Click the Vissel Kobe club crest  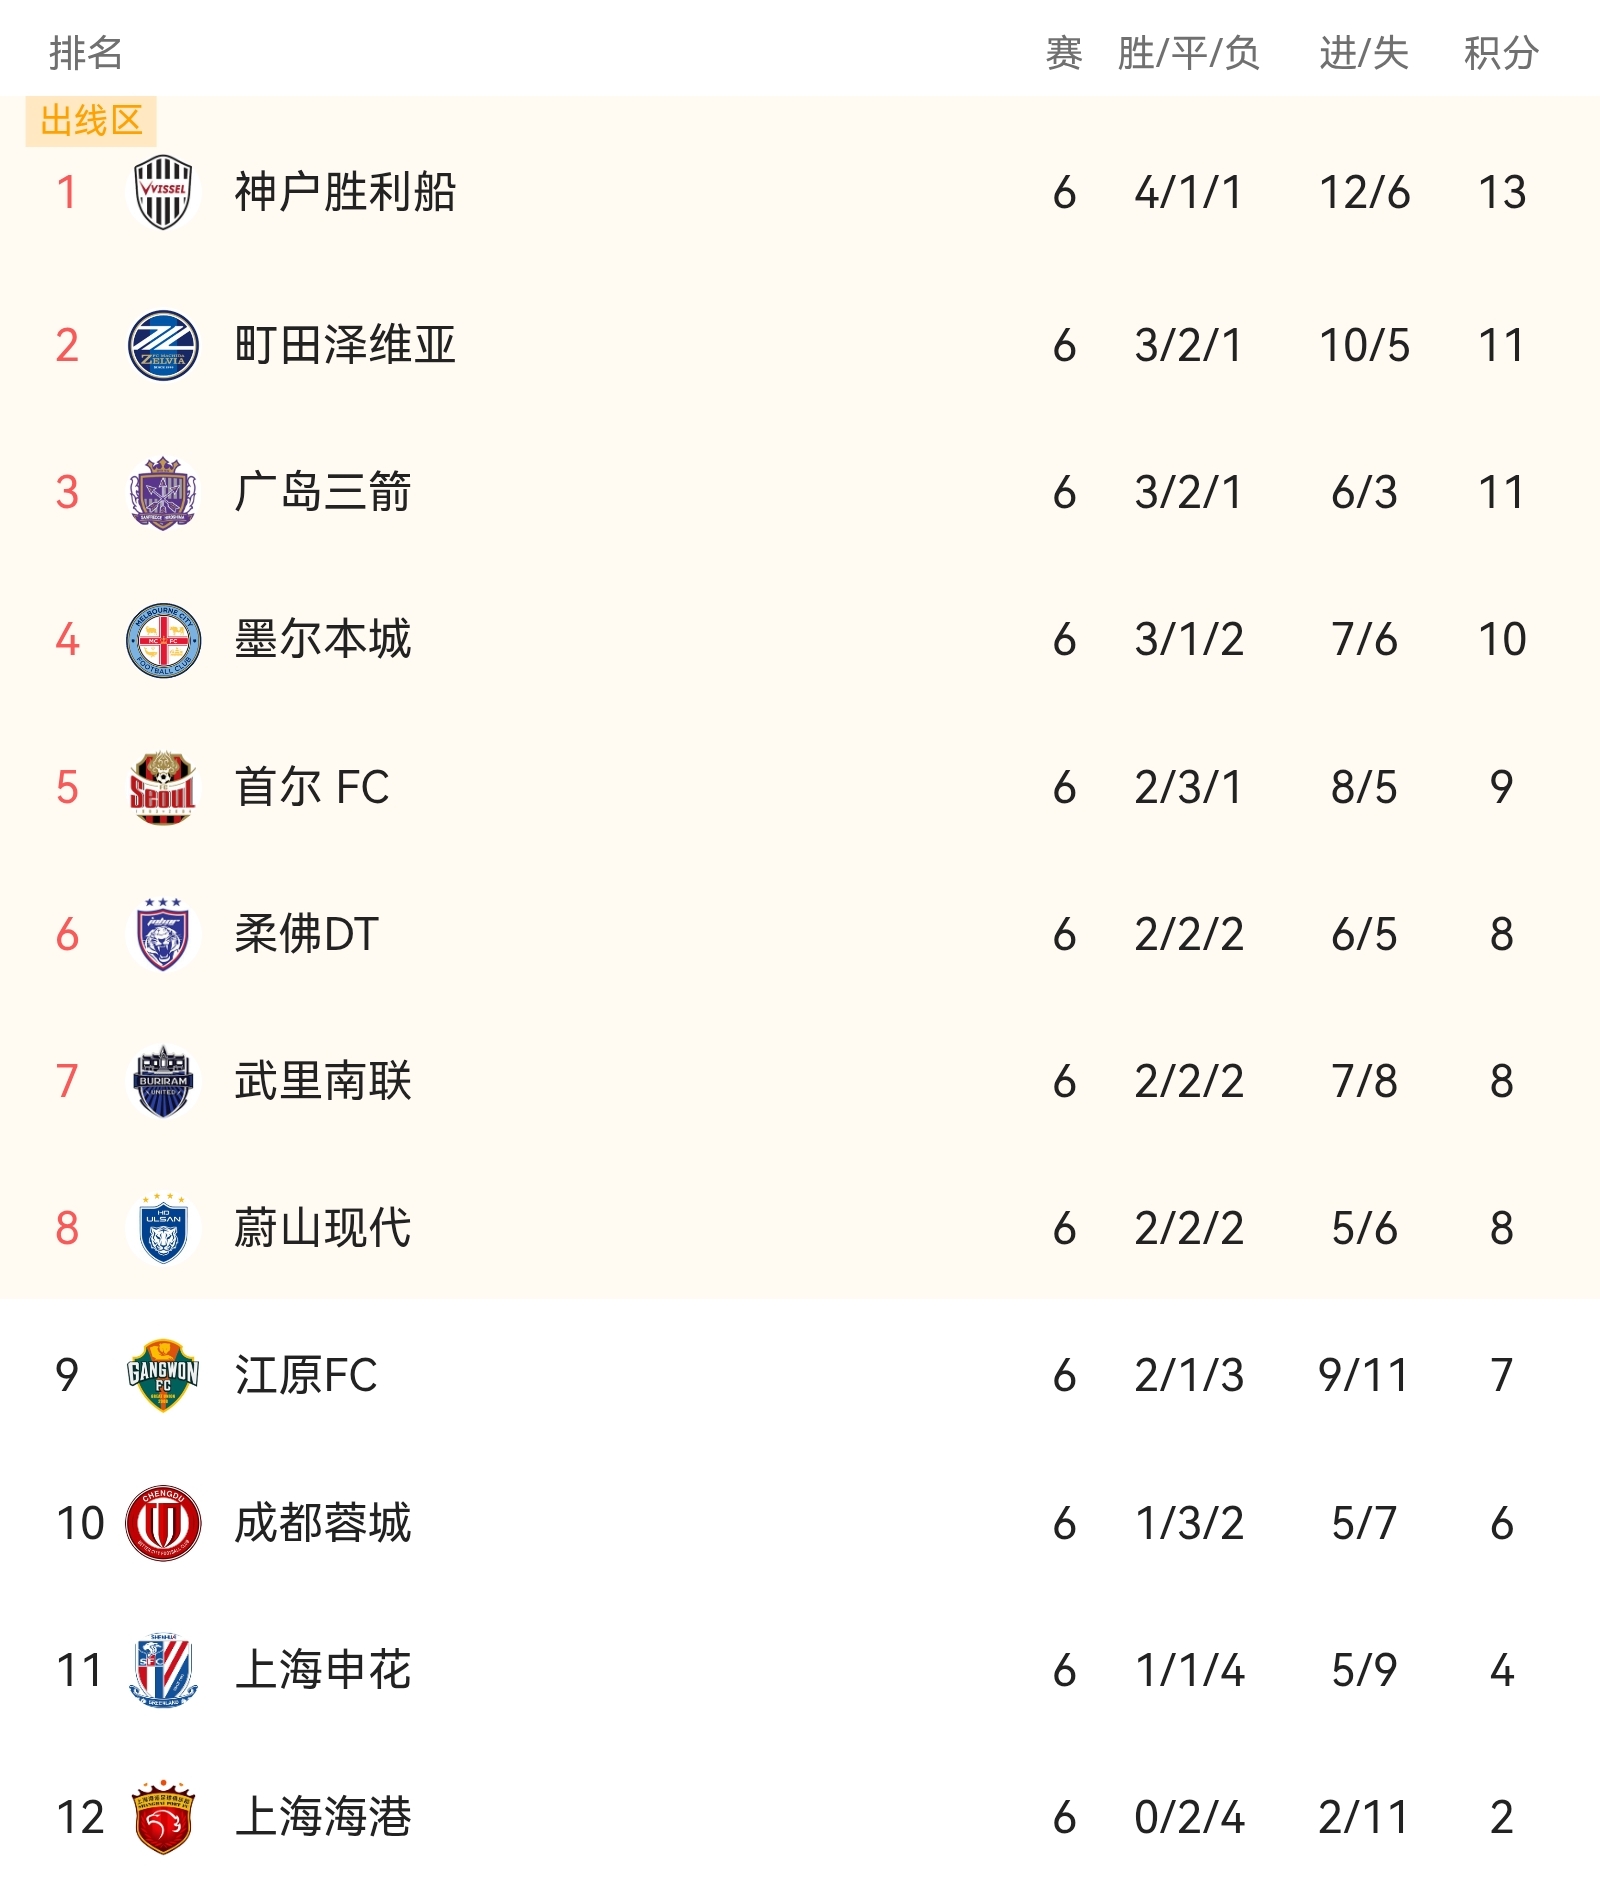tap(163, 192)
